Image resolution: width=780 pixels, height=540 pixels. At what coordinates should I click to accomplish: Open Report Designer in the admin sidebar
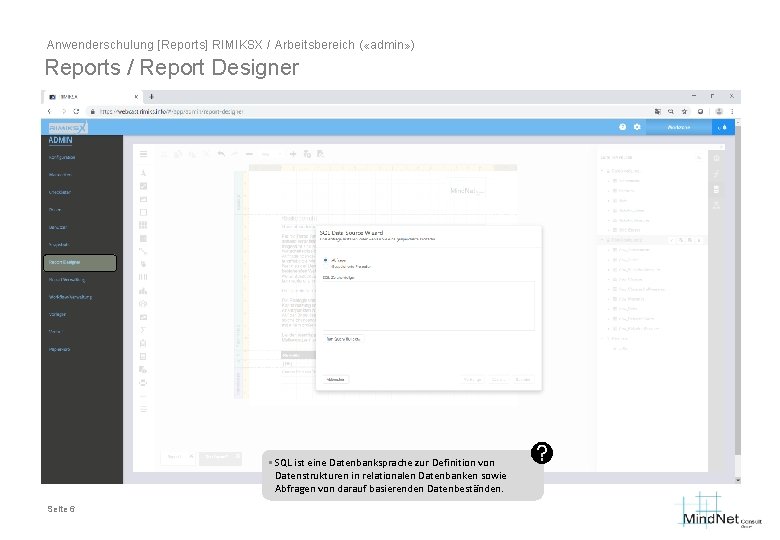point(80,263)
